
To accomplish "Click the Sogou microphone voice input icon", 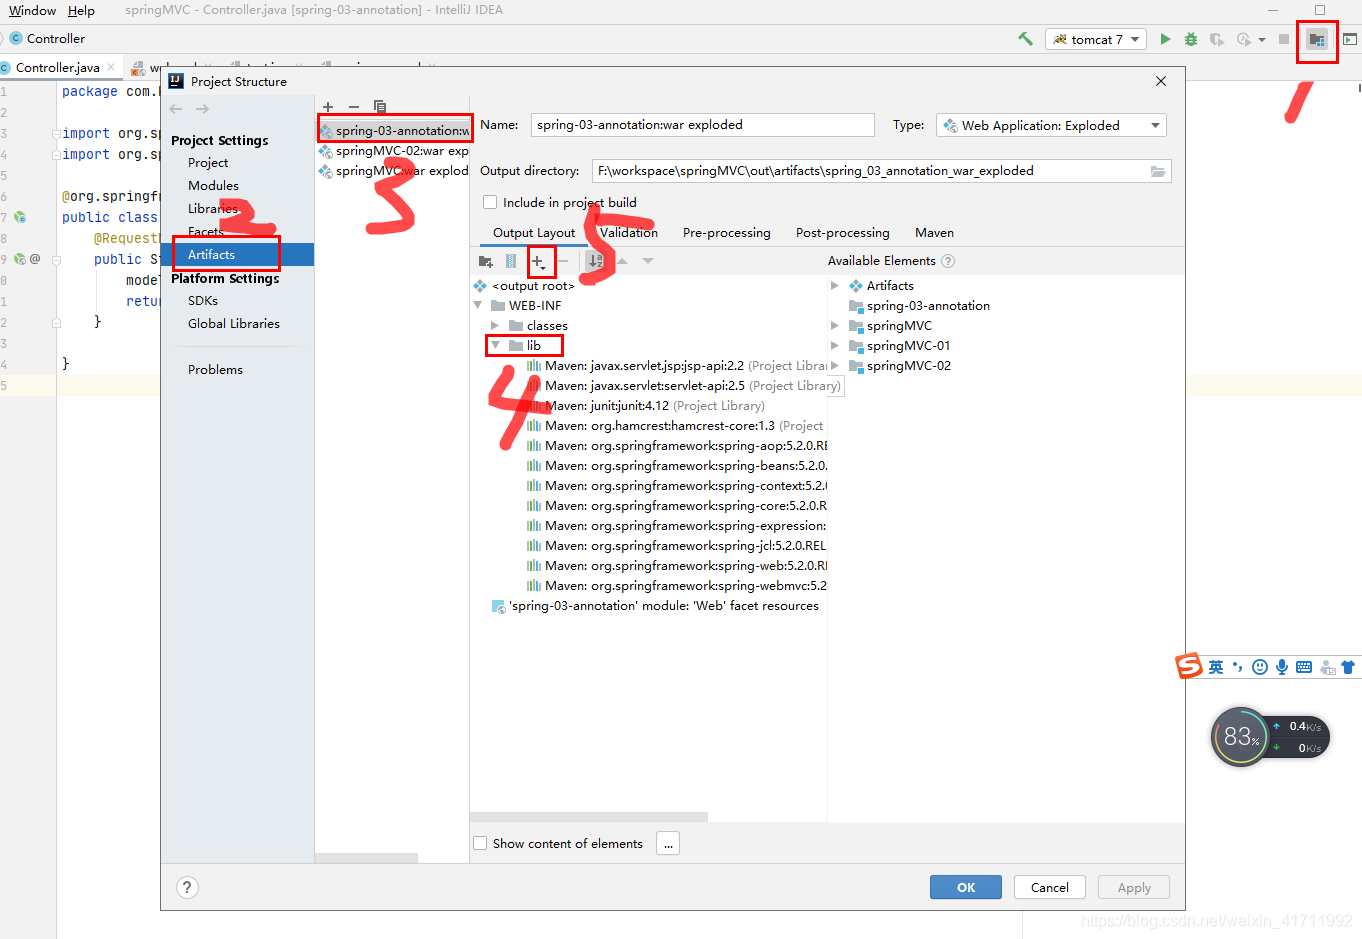I will coord(1282,667).
